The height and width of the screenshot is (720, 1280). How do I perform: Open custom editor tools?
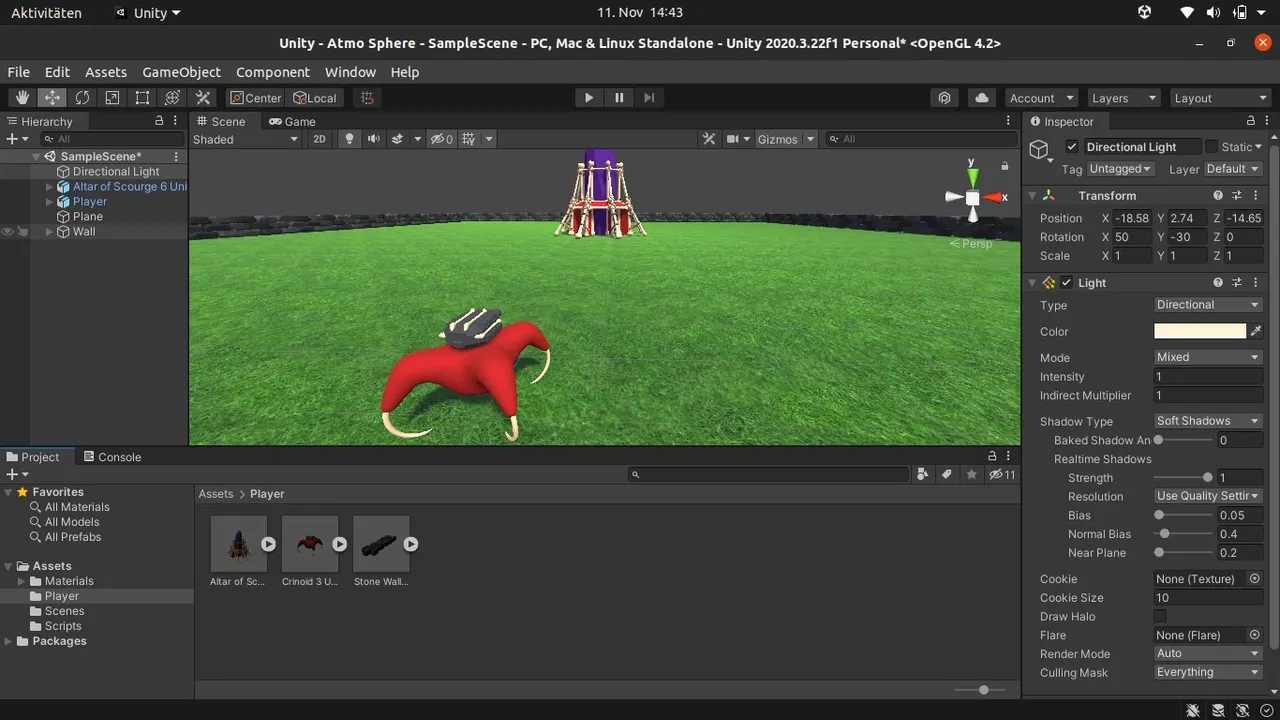point(203,98)
